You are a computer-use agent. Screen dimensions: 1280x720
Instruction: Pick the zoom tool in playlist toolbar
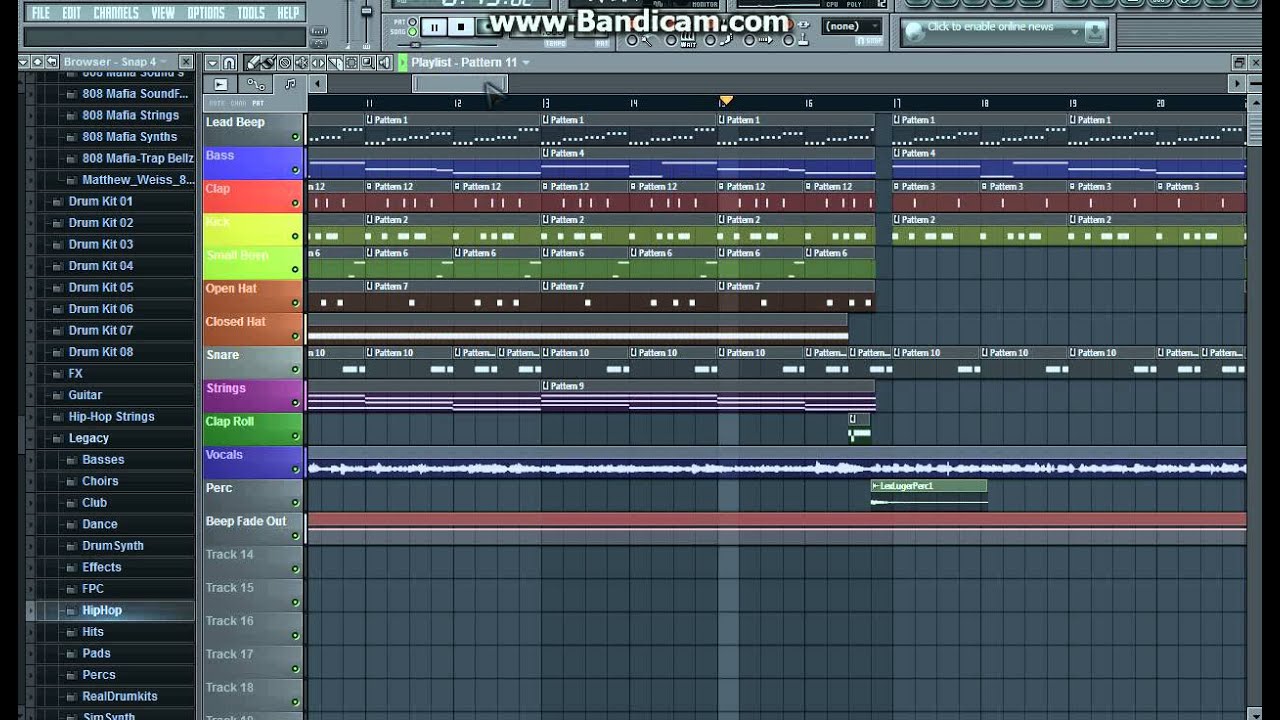368,63
